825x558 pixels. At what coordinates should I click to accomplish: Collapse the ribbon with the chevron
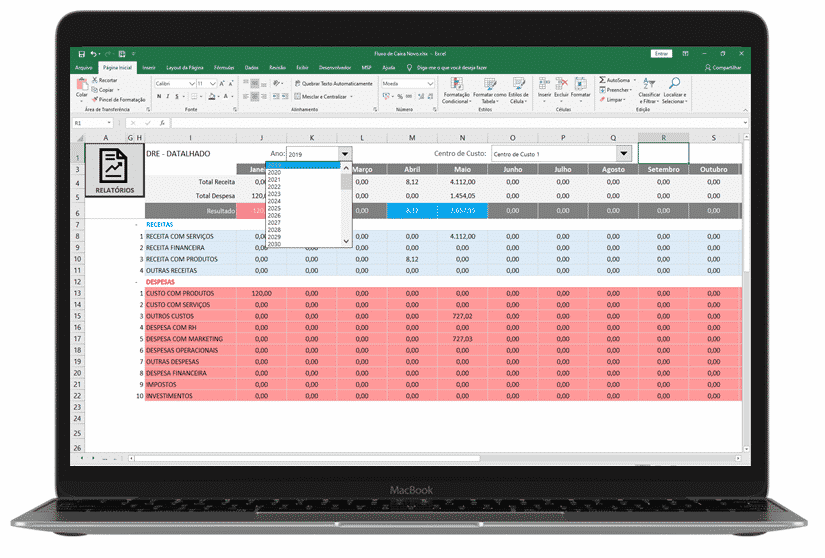point(745,109)
